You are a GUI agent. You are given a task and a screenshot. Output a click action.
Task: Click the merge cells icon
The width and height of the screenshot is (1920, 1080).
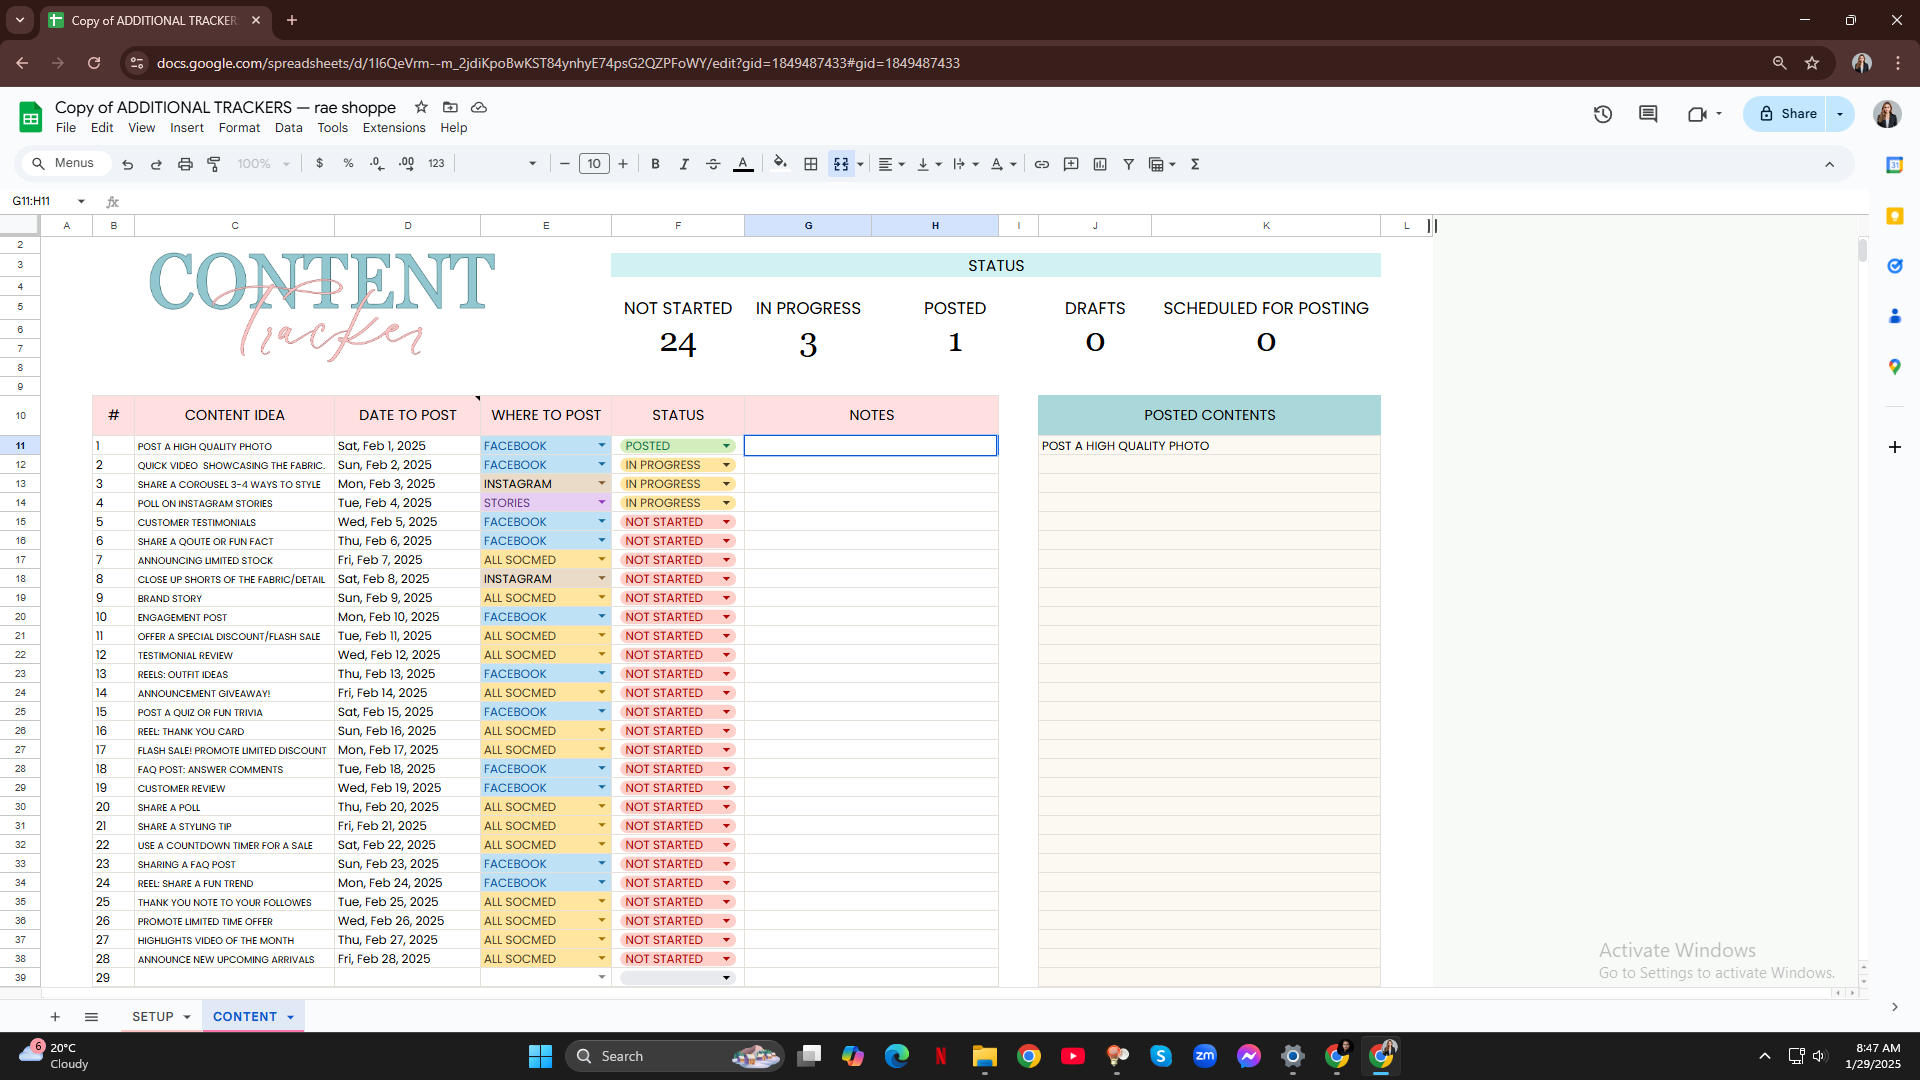click(x=841, y=164)
